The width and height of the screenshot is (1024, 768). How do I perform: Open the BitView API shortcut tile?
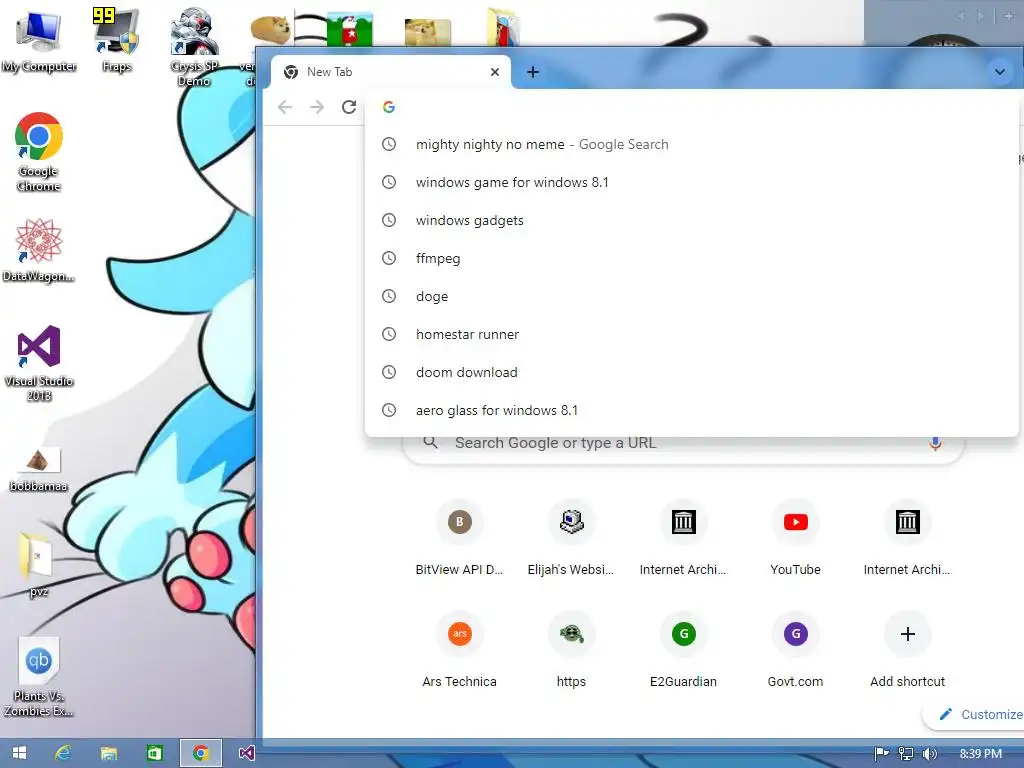[x=459, y=539]
